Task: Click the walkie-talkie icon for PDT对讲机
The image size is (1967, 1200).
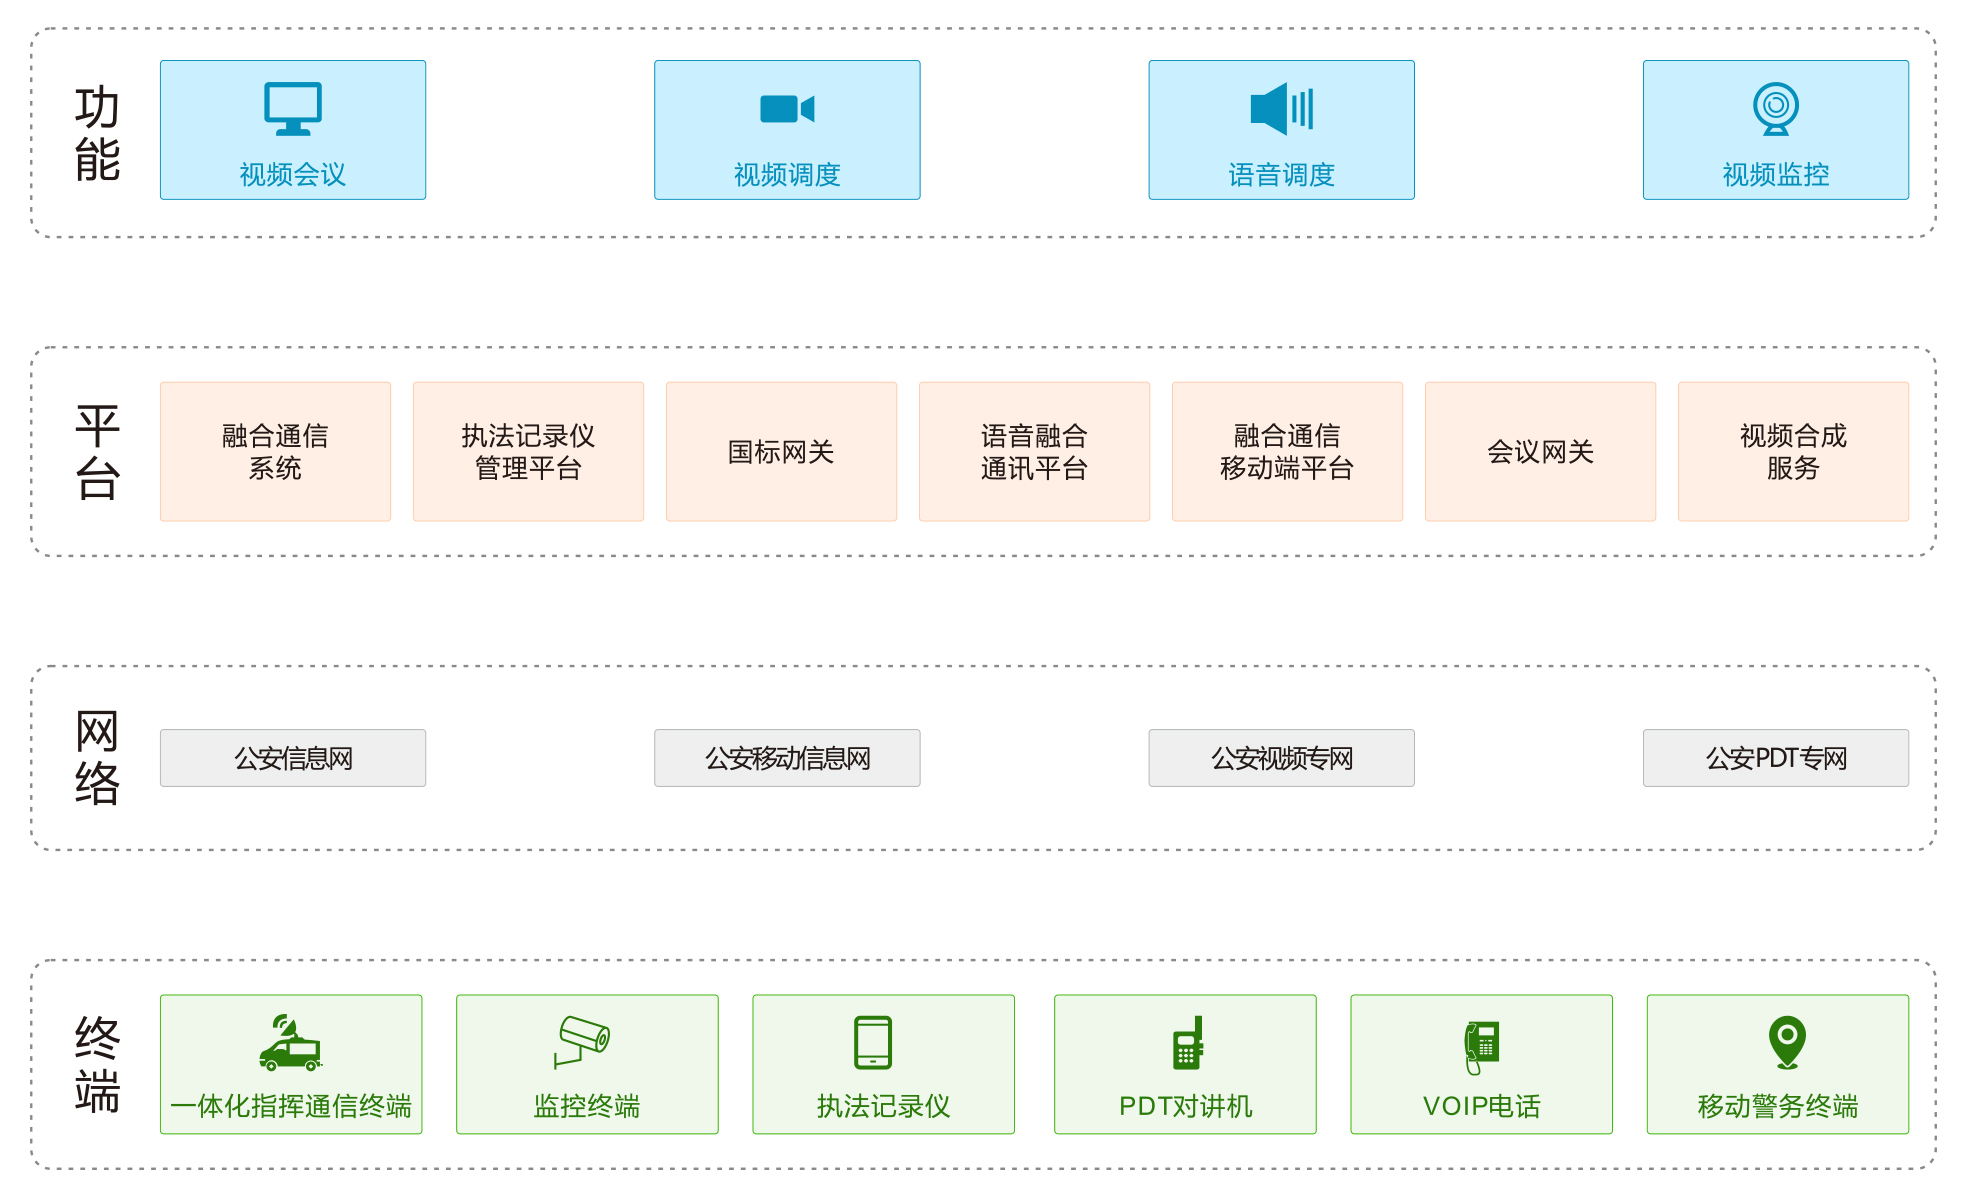Action: (1187, 1044)
